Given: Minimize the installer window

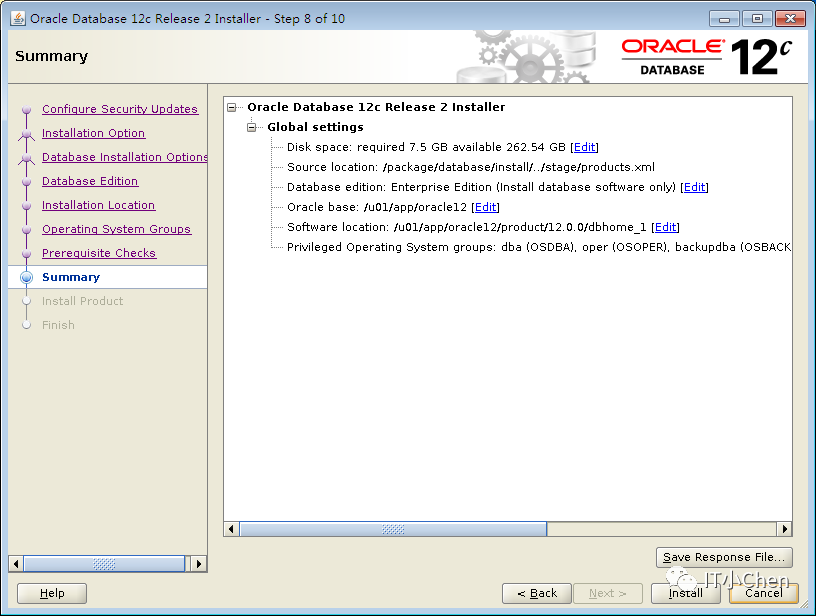Looking at the screenshot, I should (724, 19).
